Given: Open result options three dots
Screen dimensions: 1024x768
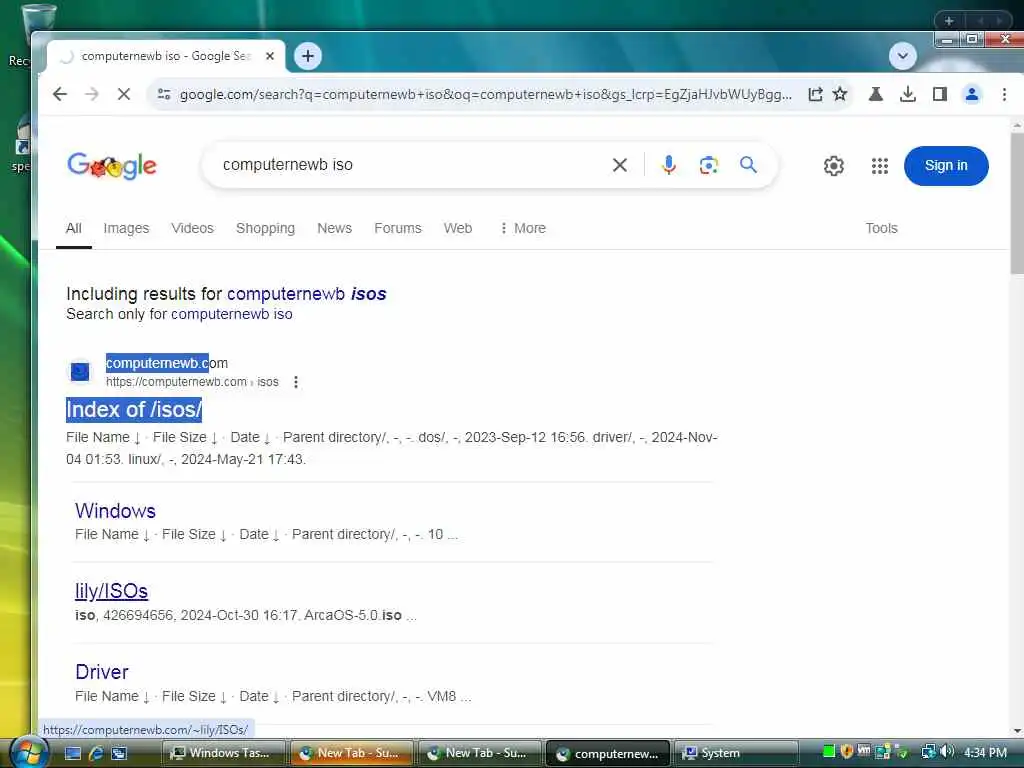Looking at the screenshot, I should (x=296, y=382).
